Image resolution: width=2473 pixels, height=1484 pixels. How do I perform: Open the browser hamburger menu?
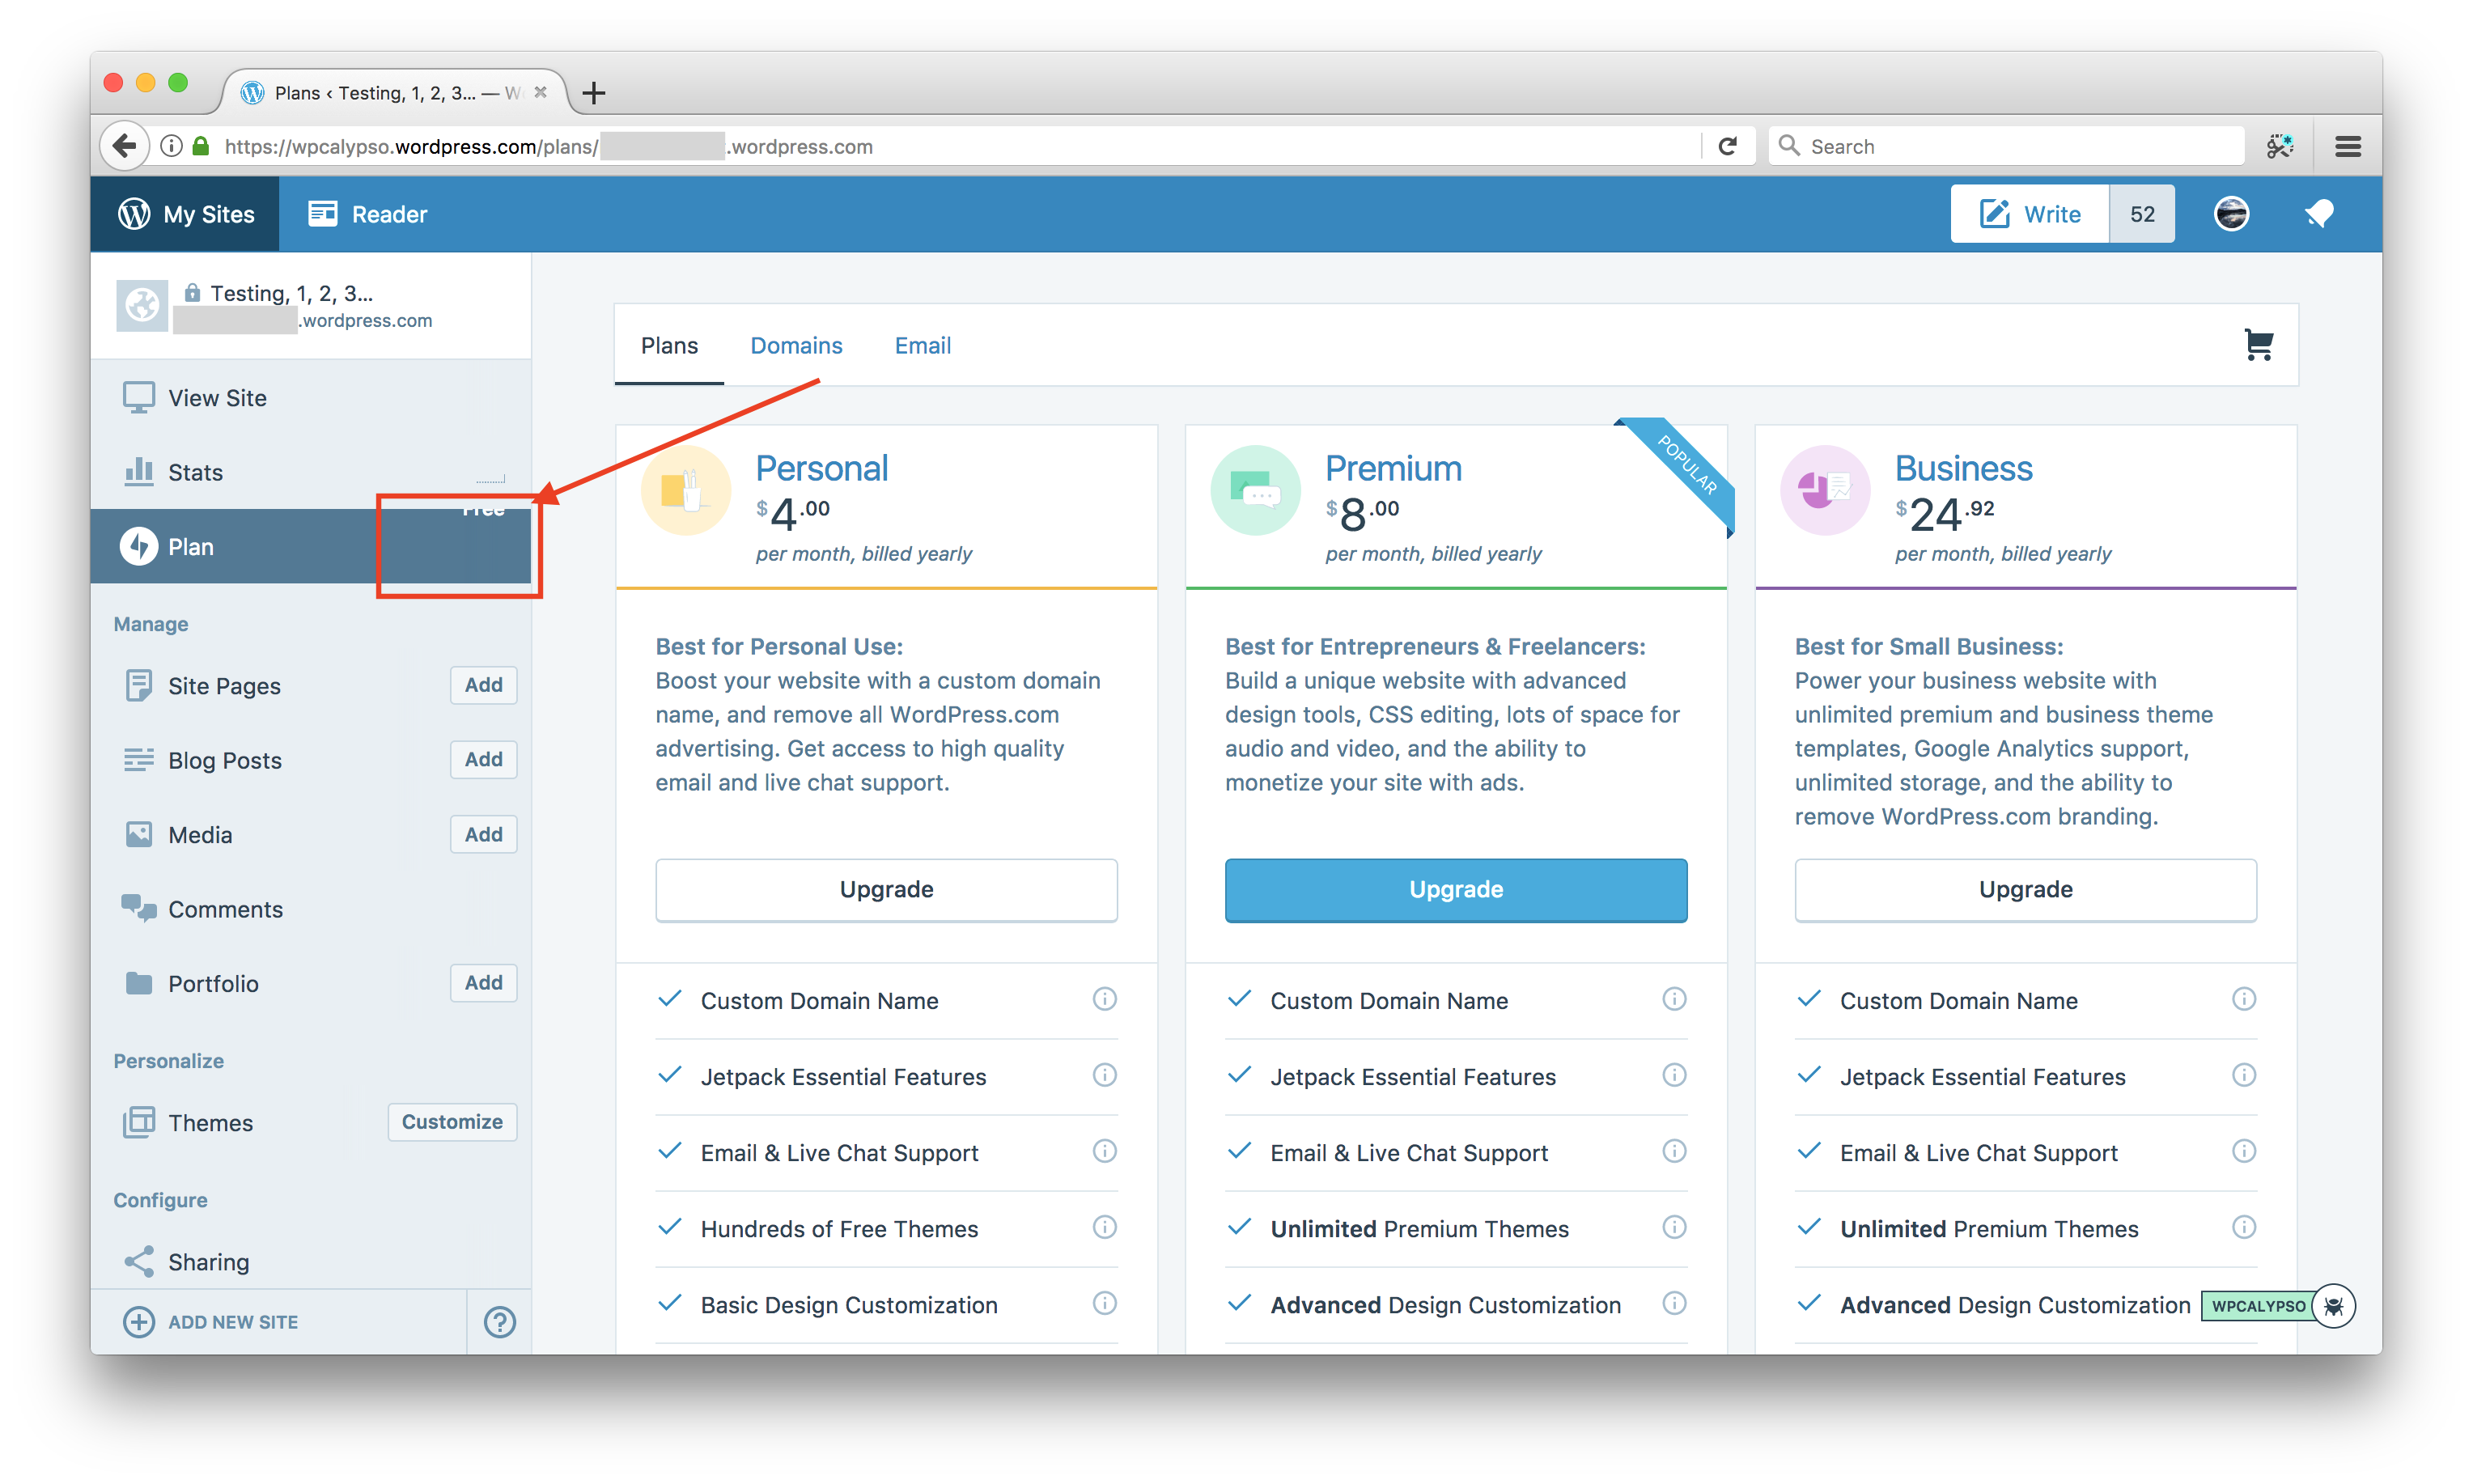pos(2347,146)
